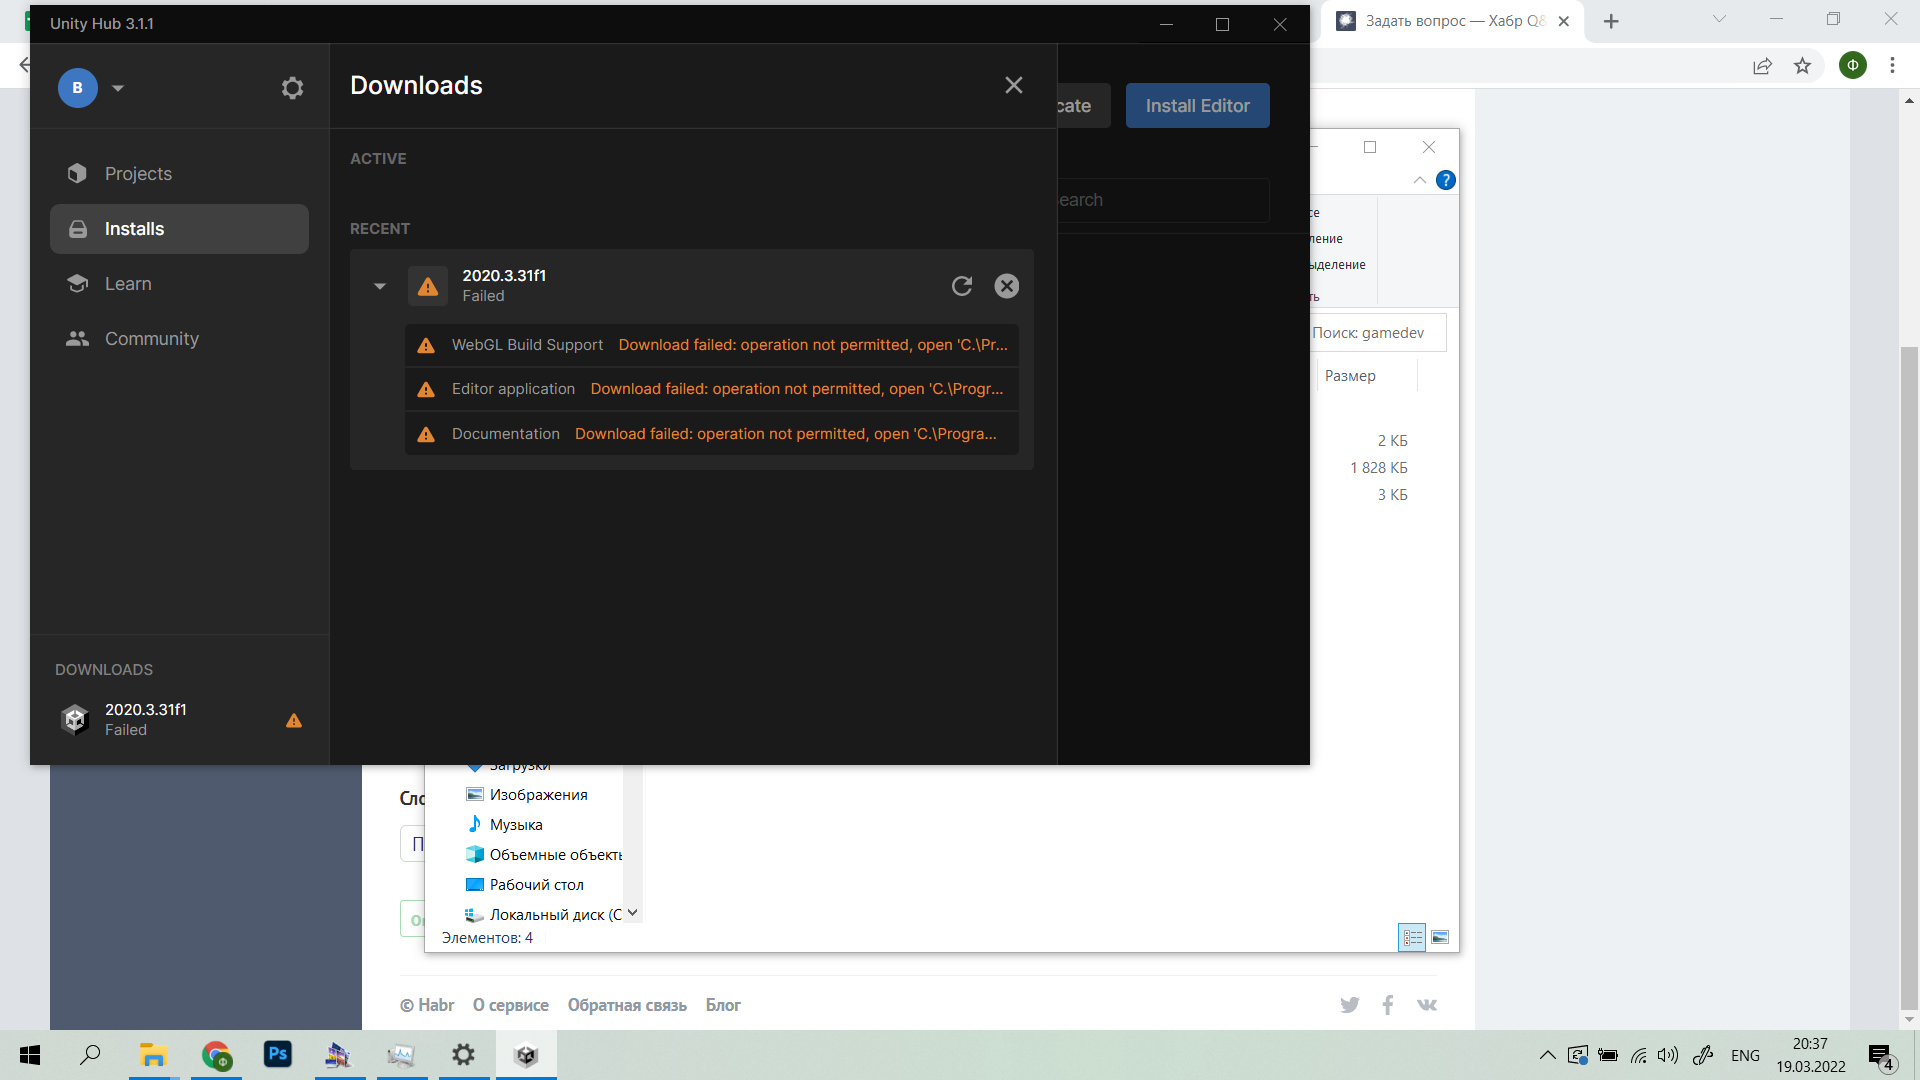Open Windows Start menu
This screenshot has width=1920, height=1080.
(30, 1055)
